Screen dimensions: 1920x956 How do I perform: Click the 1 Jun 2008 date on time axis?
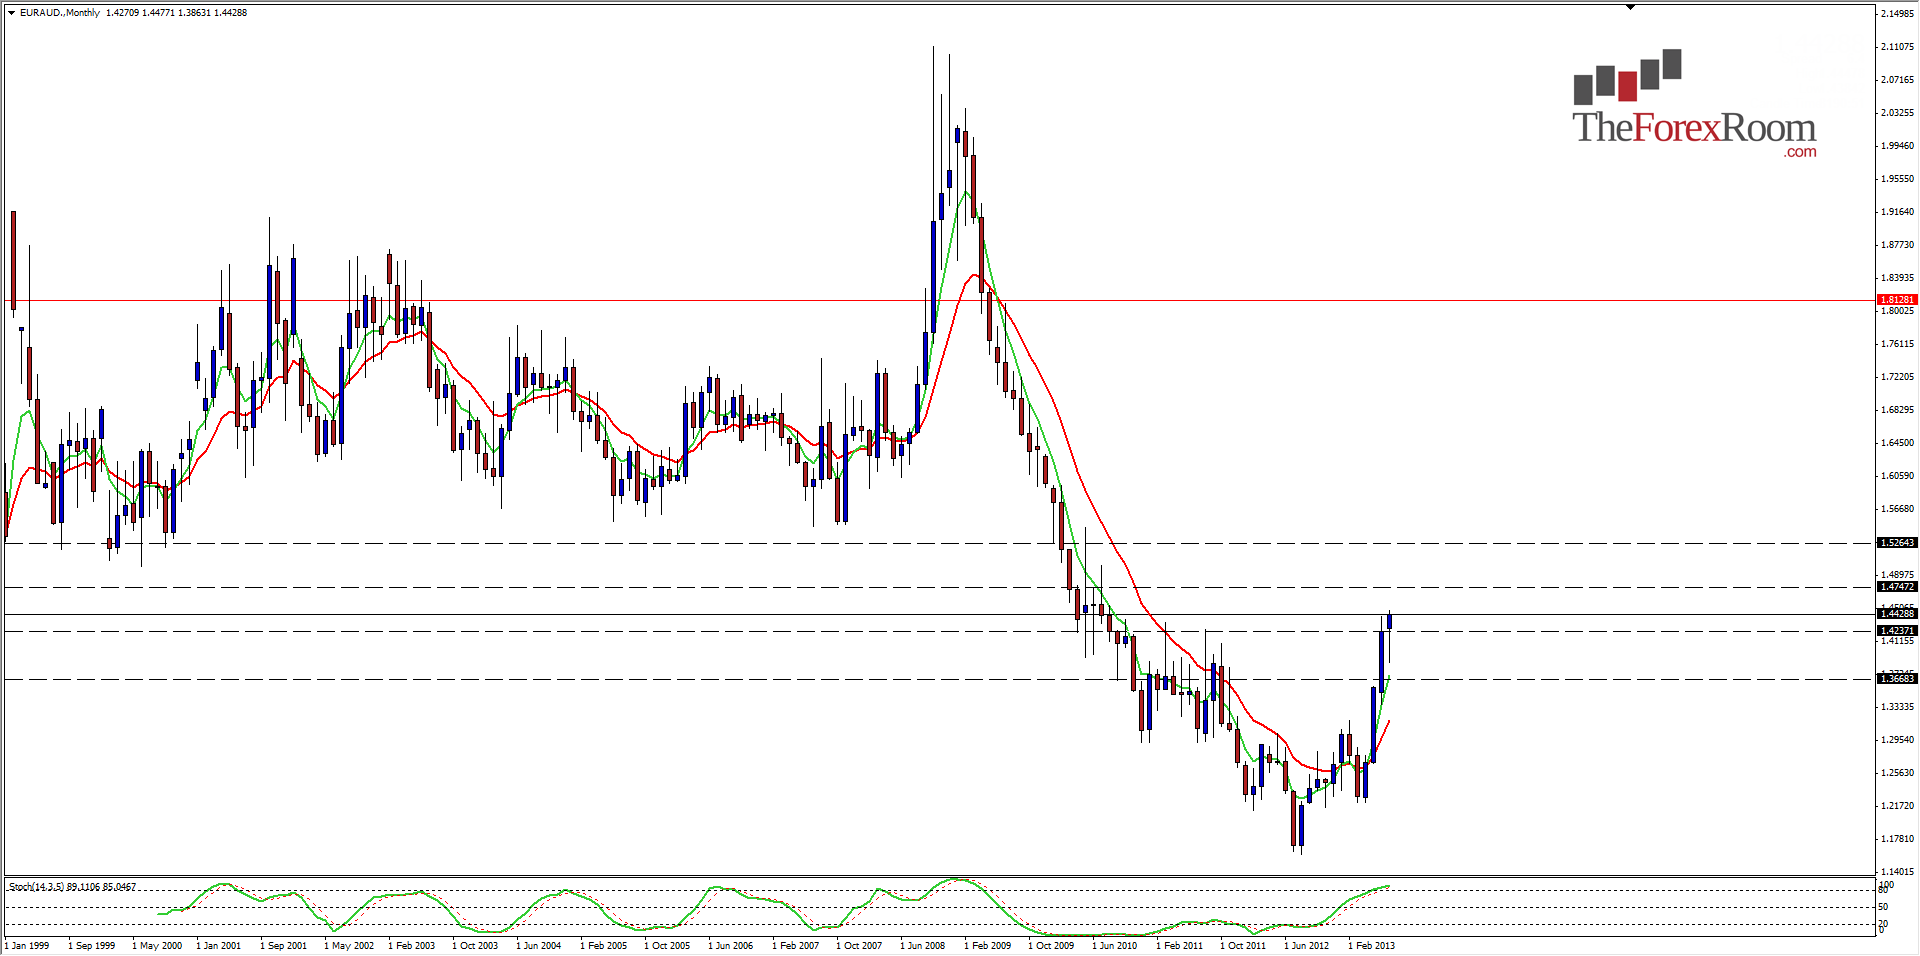(923, 946)
